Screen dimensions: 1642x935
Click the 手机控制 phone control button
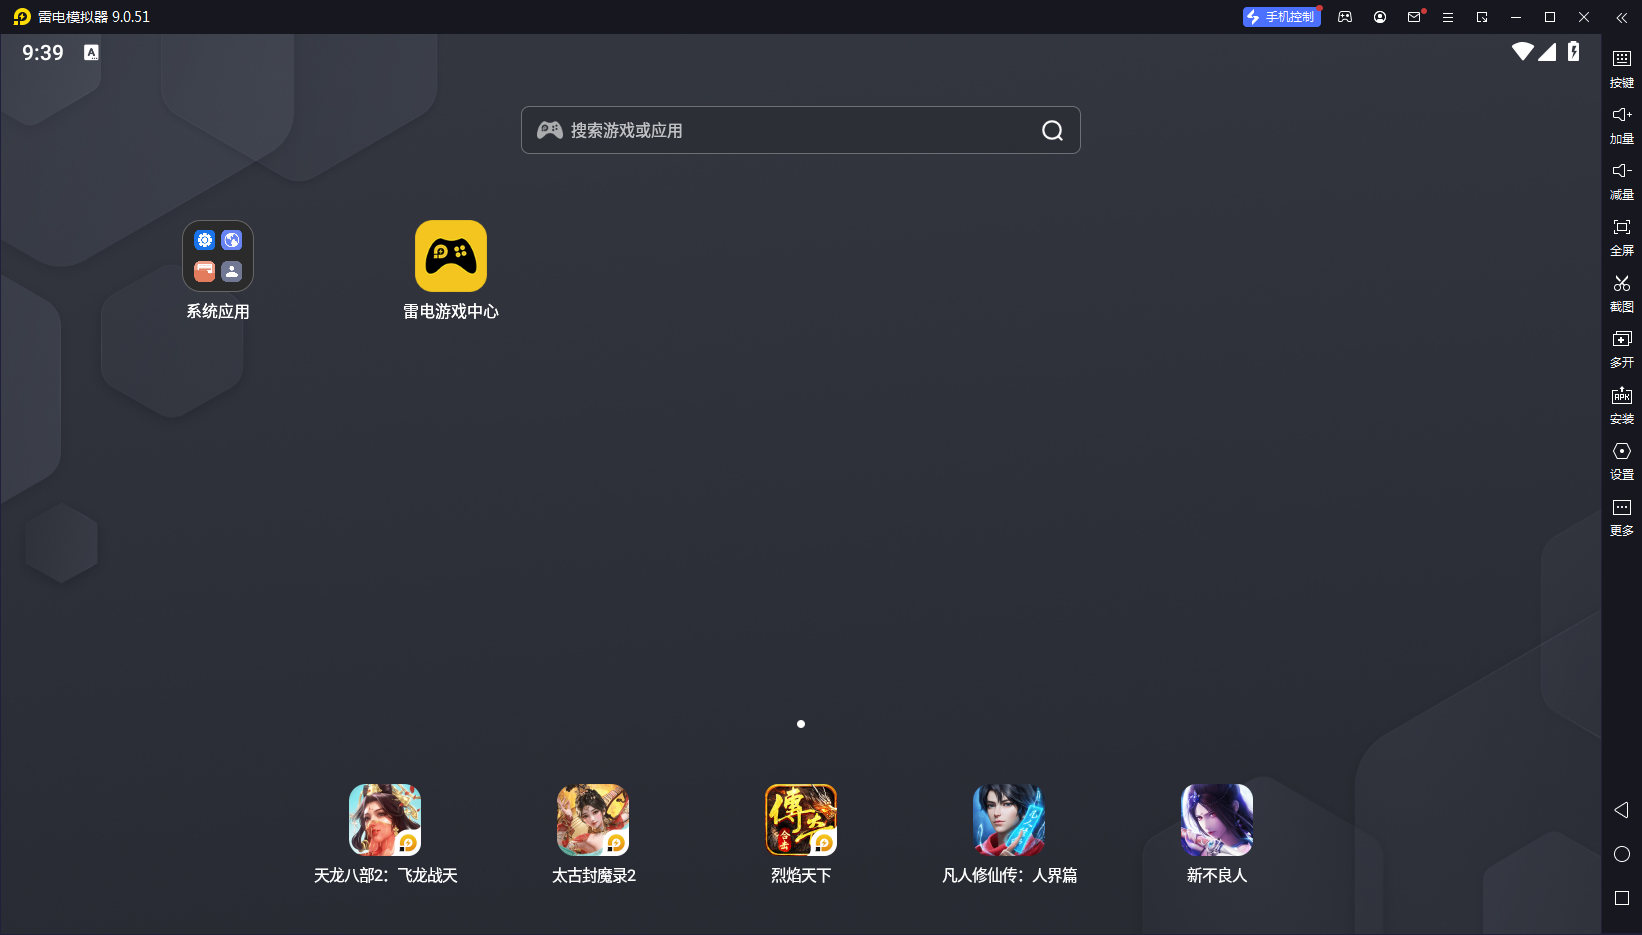pyautogui.click(x=1281, y=17)
